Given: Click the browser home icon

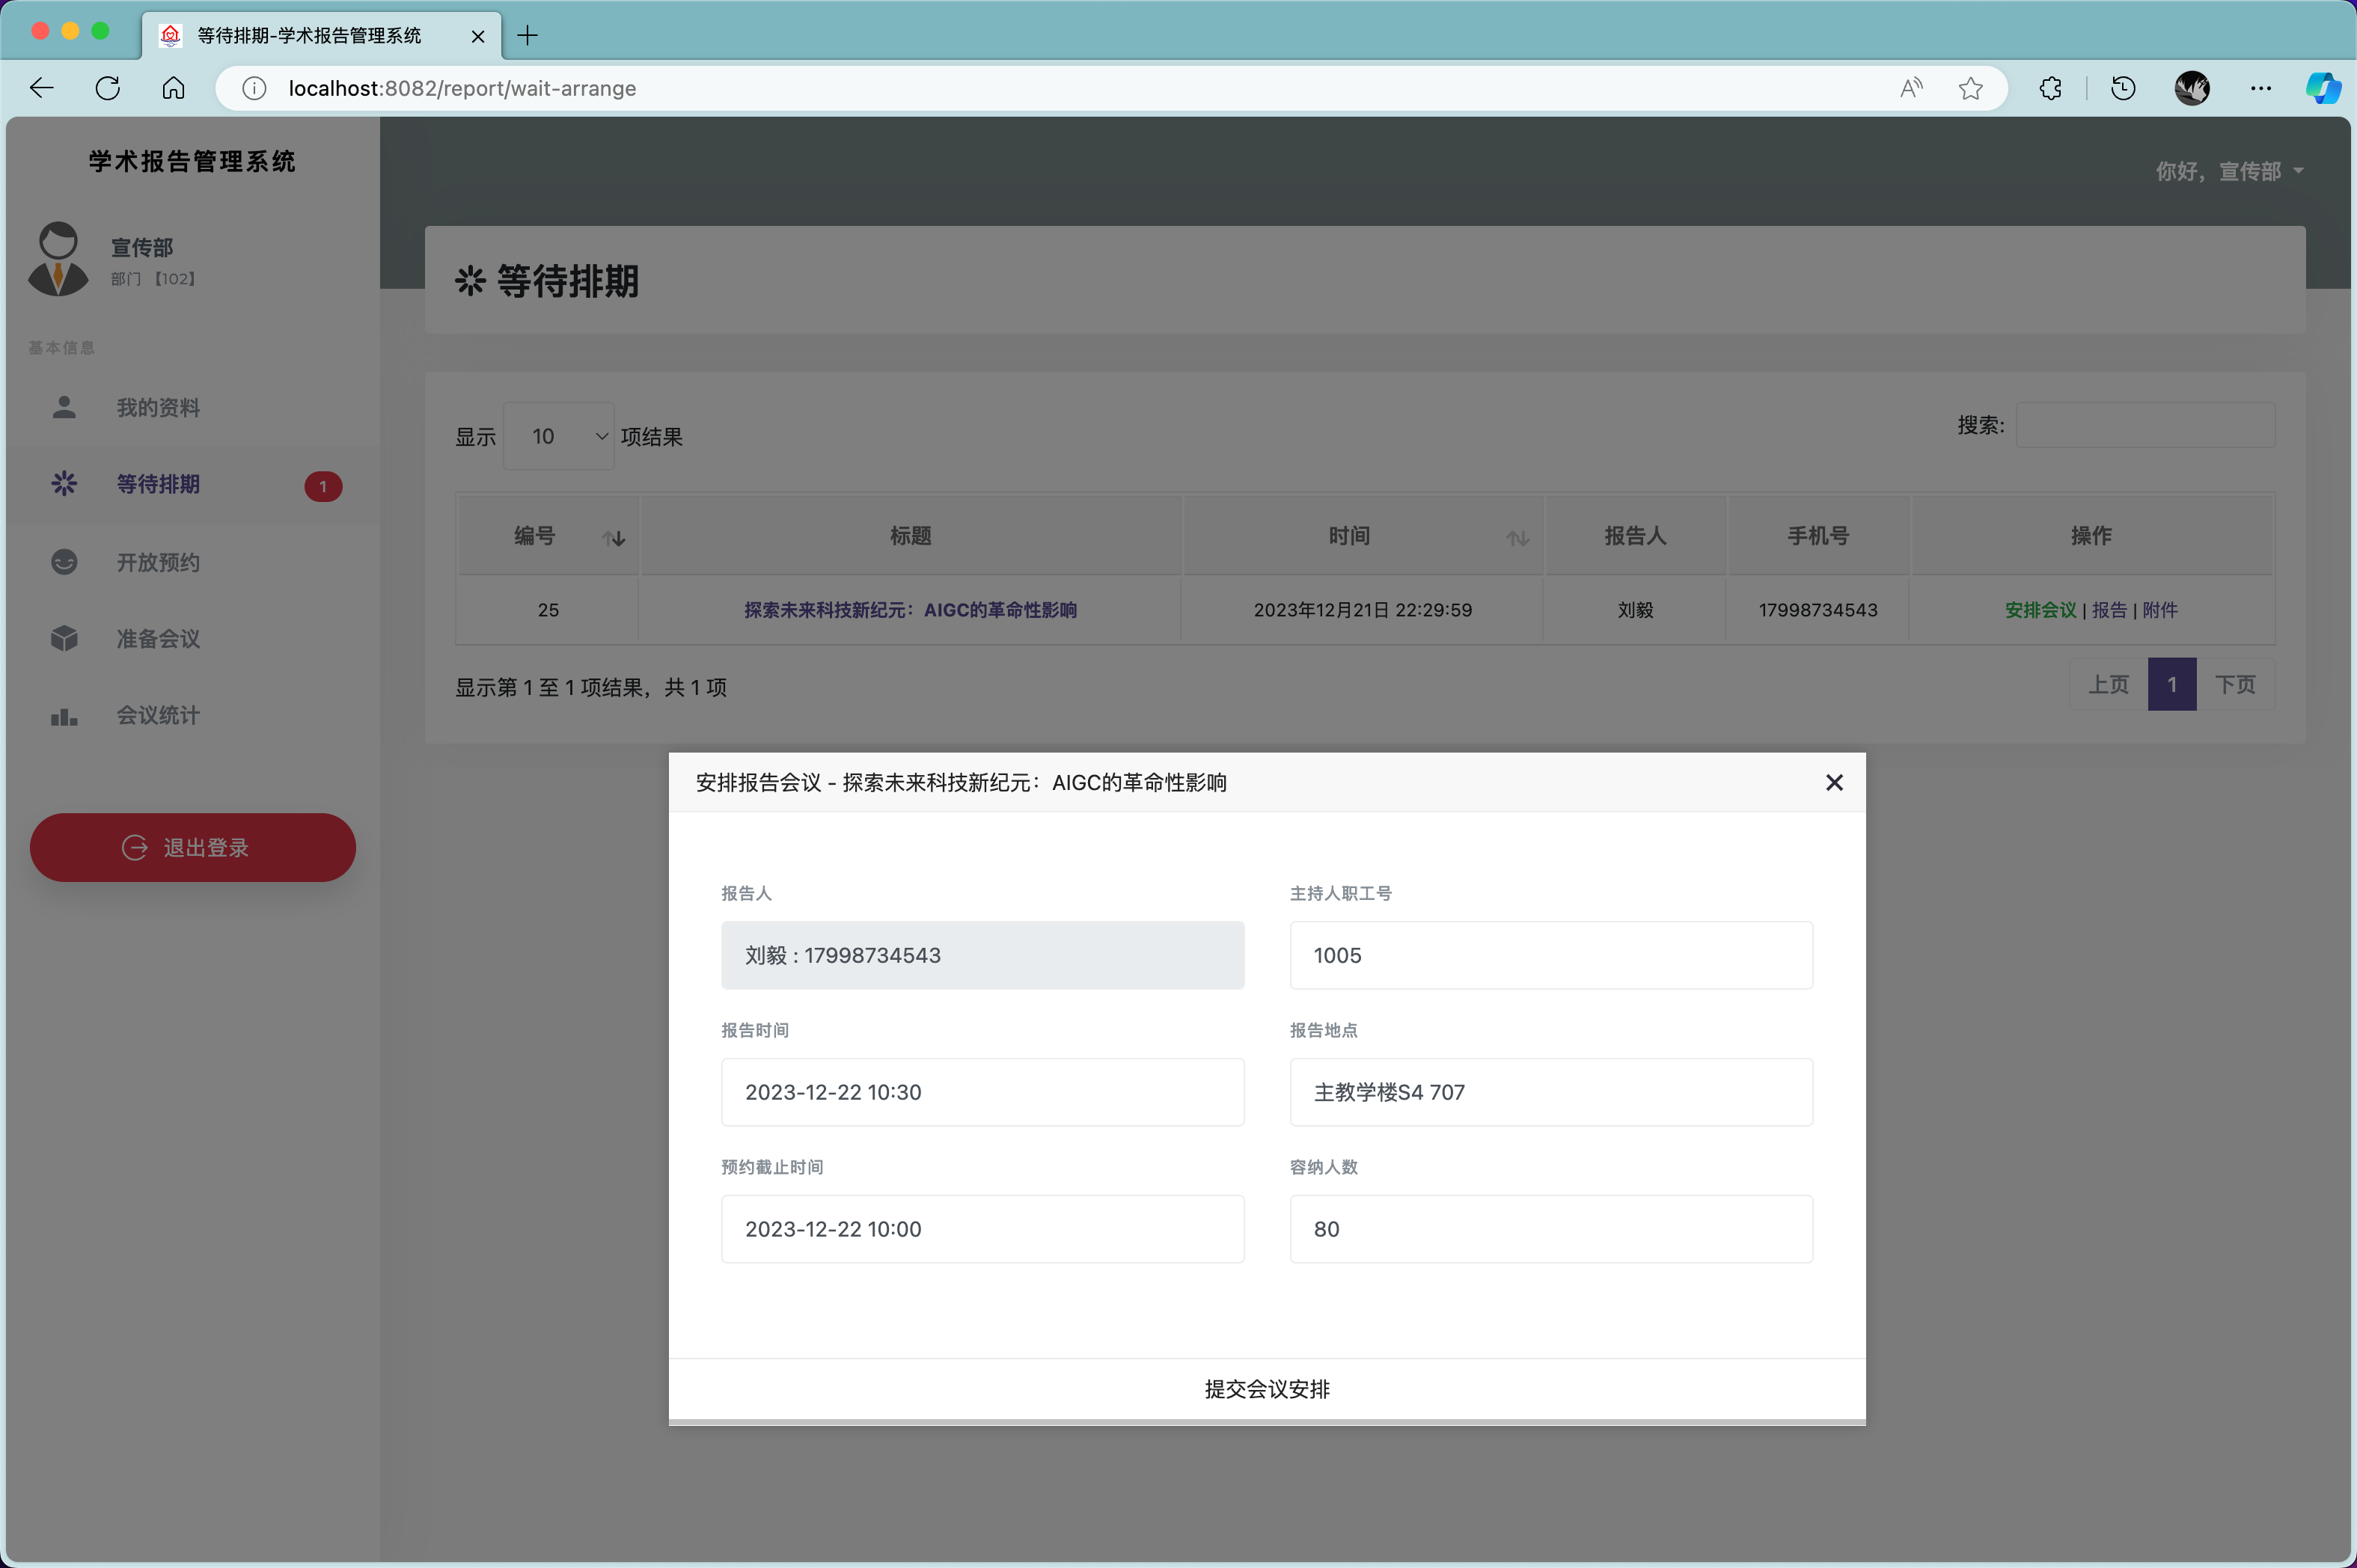Looking at the screenshot, I should coord(173,88).
